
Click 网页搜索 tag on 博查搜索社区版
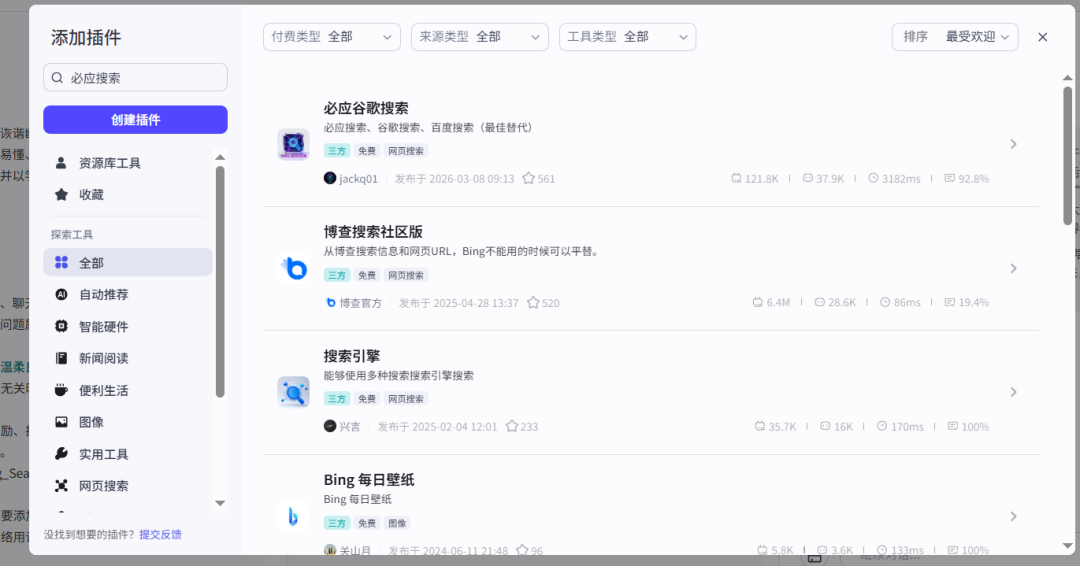click(x=406, y=275)
